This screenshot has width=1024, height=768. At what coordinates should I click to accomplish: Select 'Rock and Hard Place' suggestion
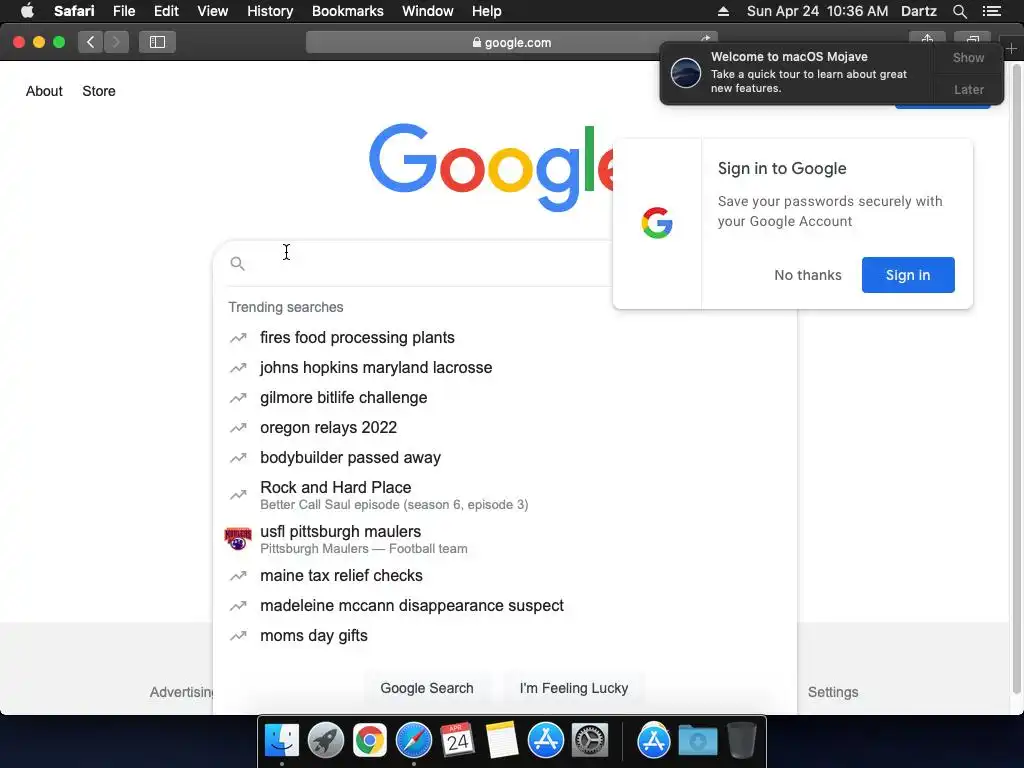click(504, 495)
